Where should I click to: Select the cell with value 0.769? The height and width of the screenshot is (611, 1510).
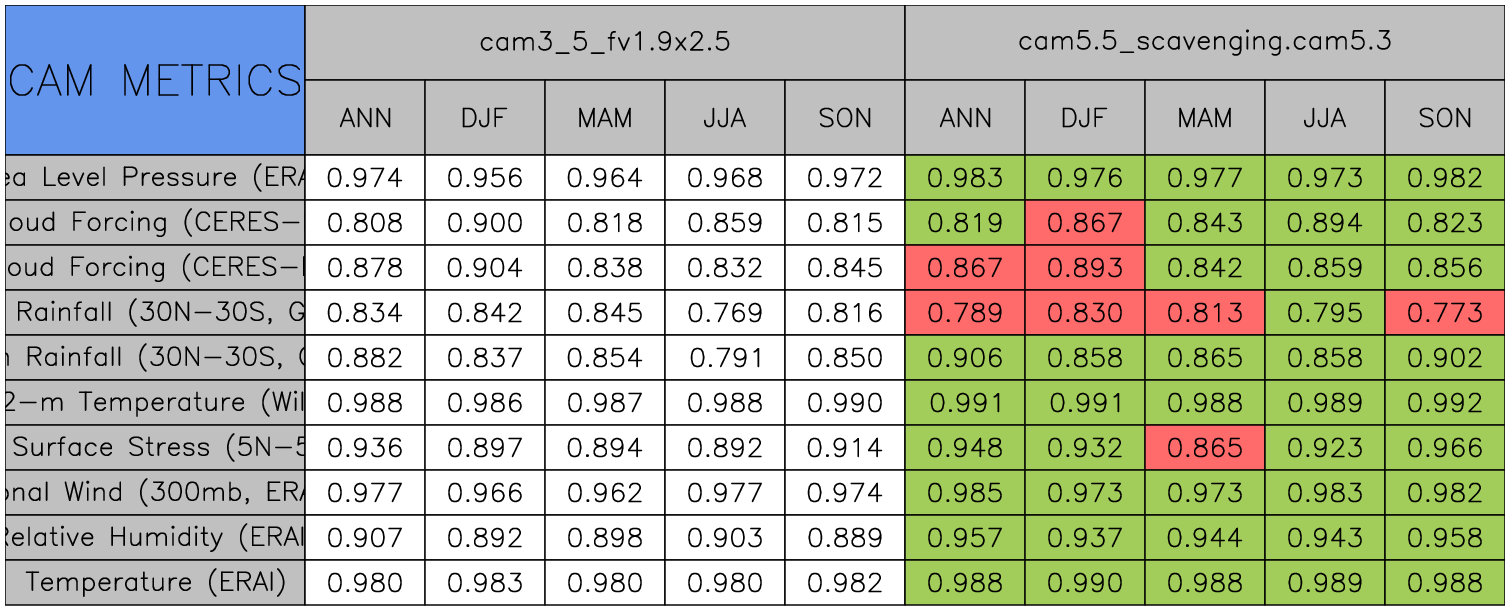pos(724,313)
